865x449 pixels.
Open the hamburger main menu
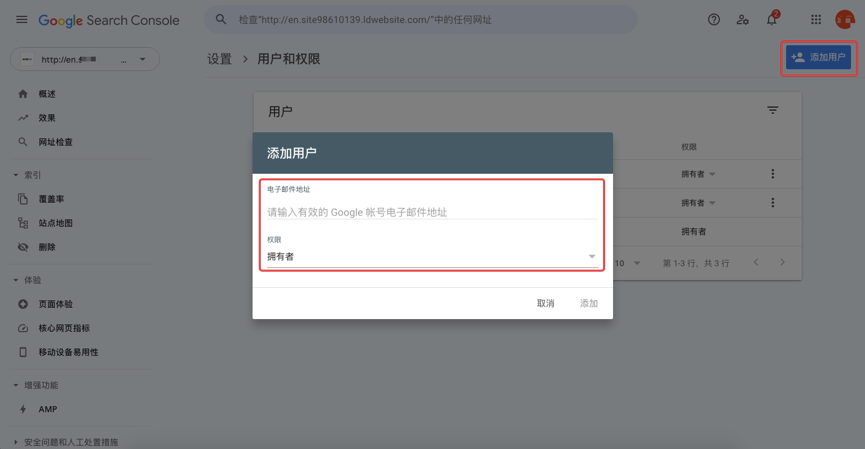pyautogui.click(x=22, y=20)
